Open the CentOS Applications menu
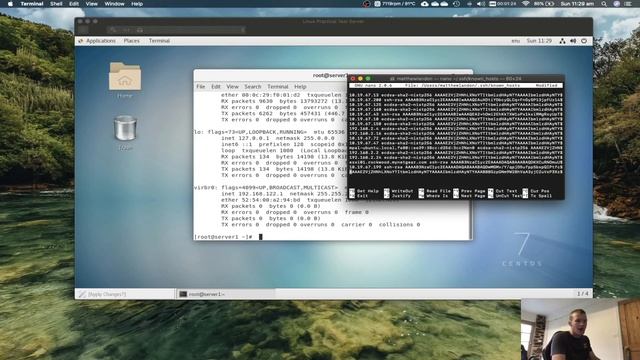 pos(100,41)
